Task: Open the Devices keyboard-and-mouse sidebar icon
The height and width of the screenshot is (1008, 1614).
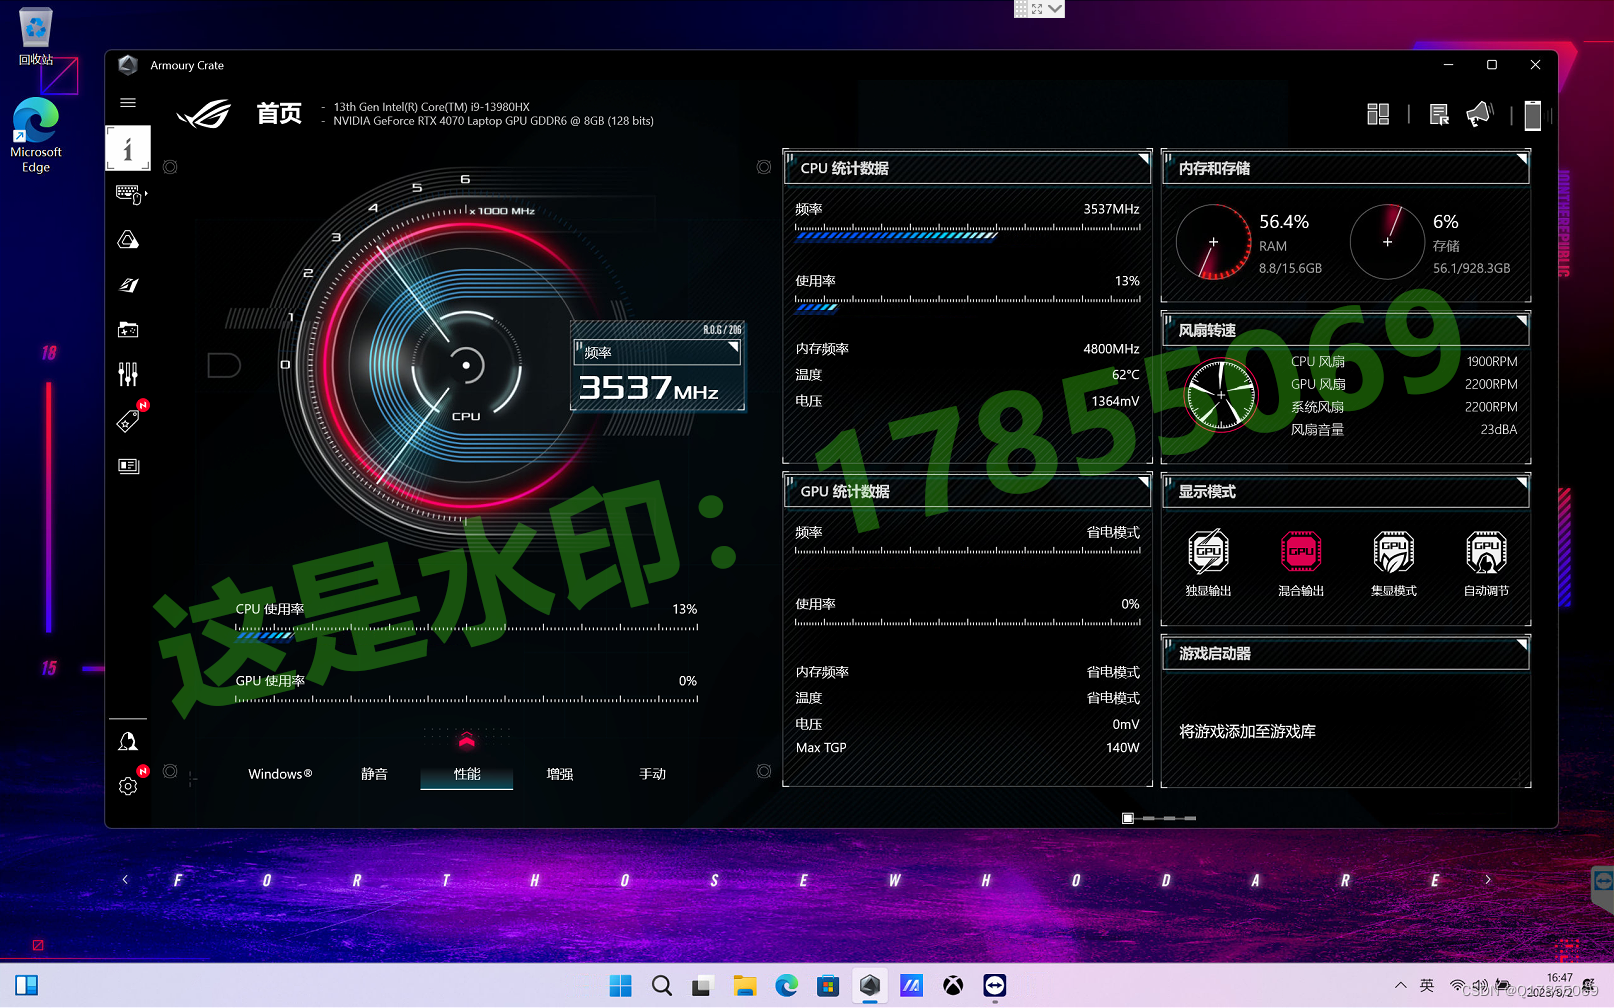Action: [x=129, y=194]
